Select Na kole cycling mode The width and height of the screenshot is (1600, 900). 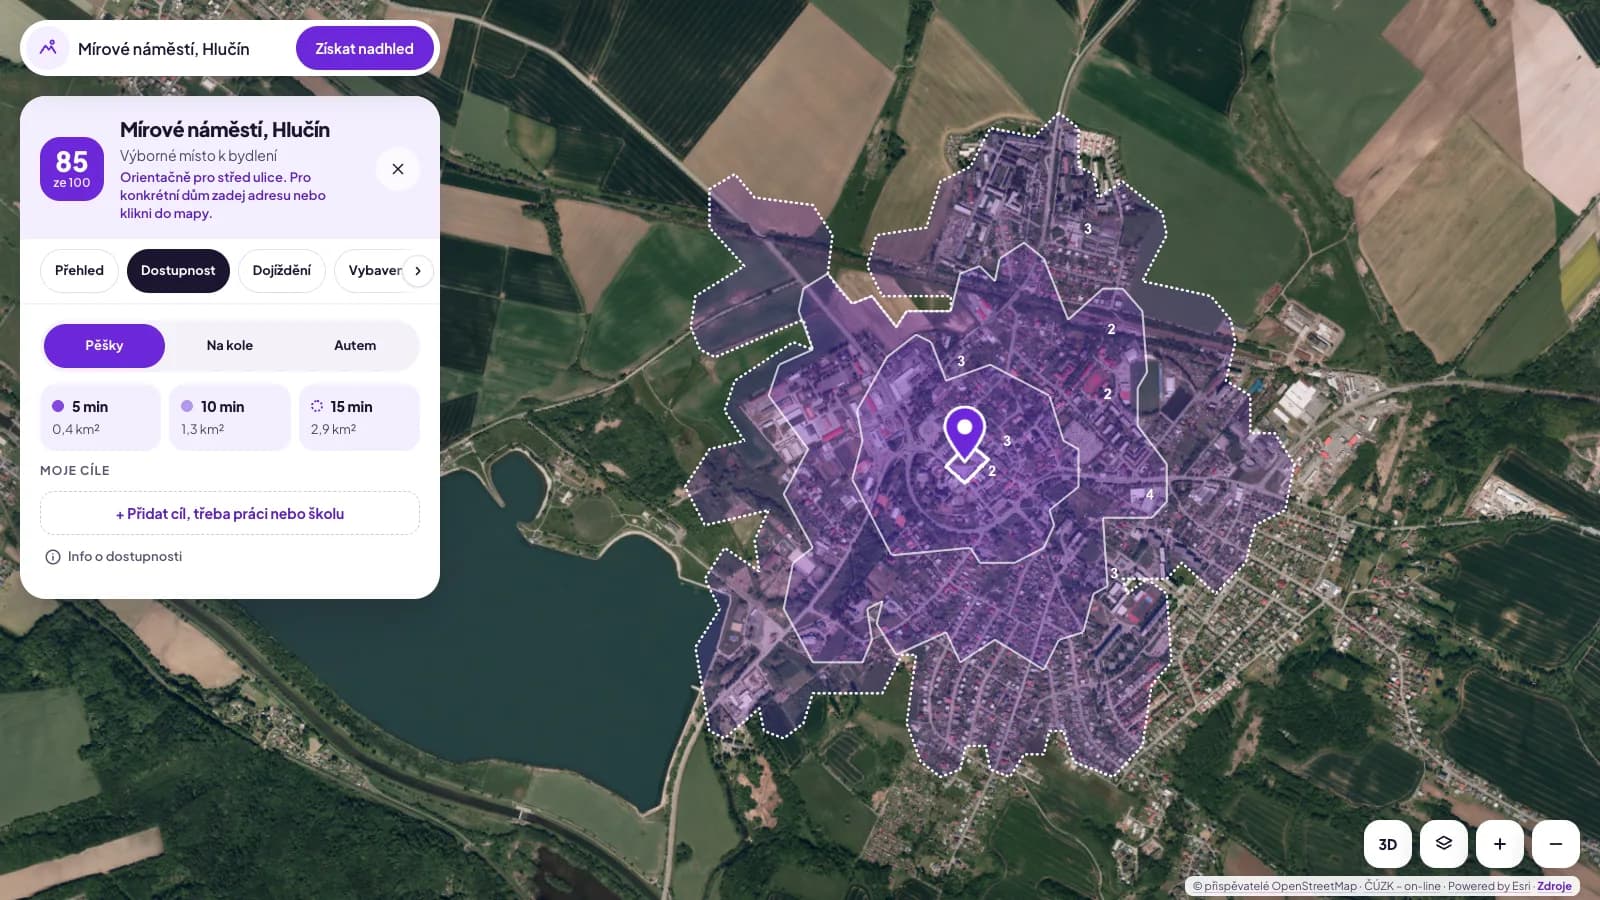[230, 346]
